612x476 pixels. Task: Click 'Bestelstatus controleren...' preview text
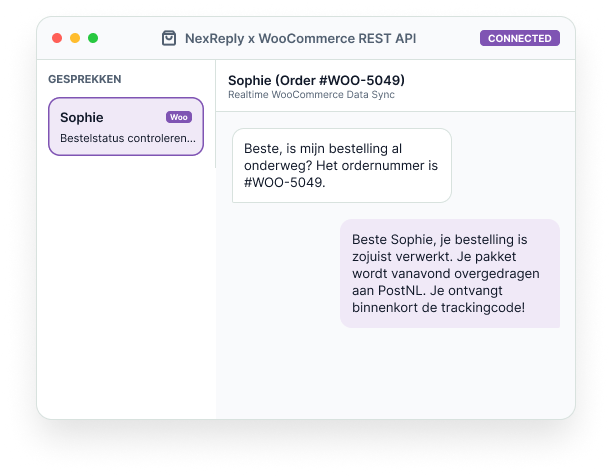128,138
